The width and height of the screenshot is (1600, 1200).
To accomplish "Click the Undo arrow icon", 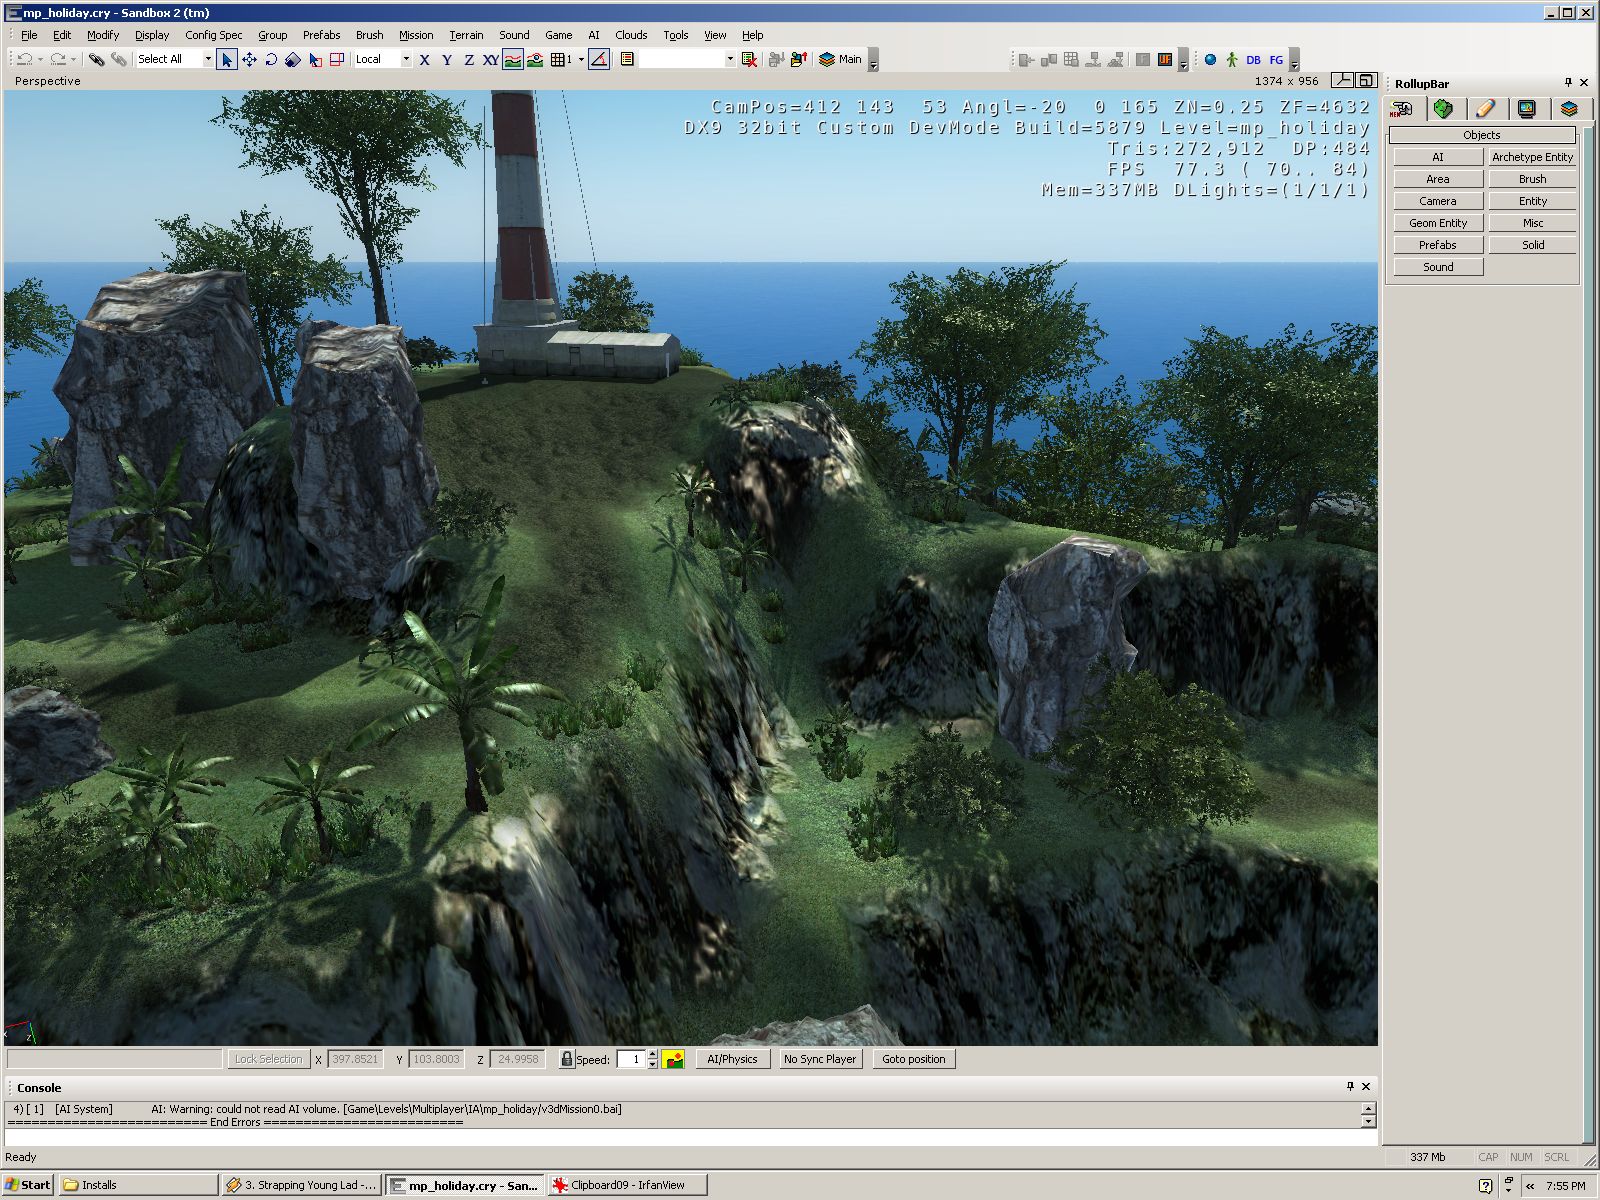I will (25, 60).
